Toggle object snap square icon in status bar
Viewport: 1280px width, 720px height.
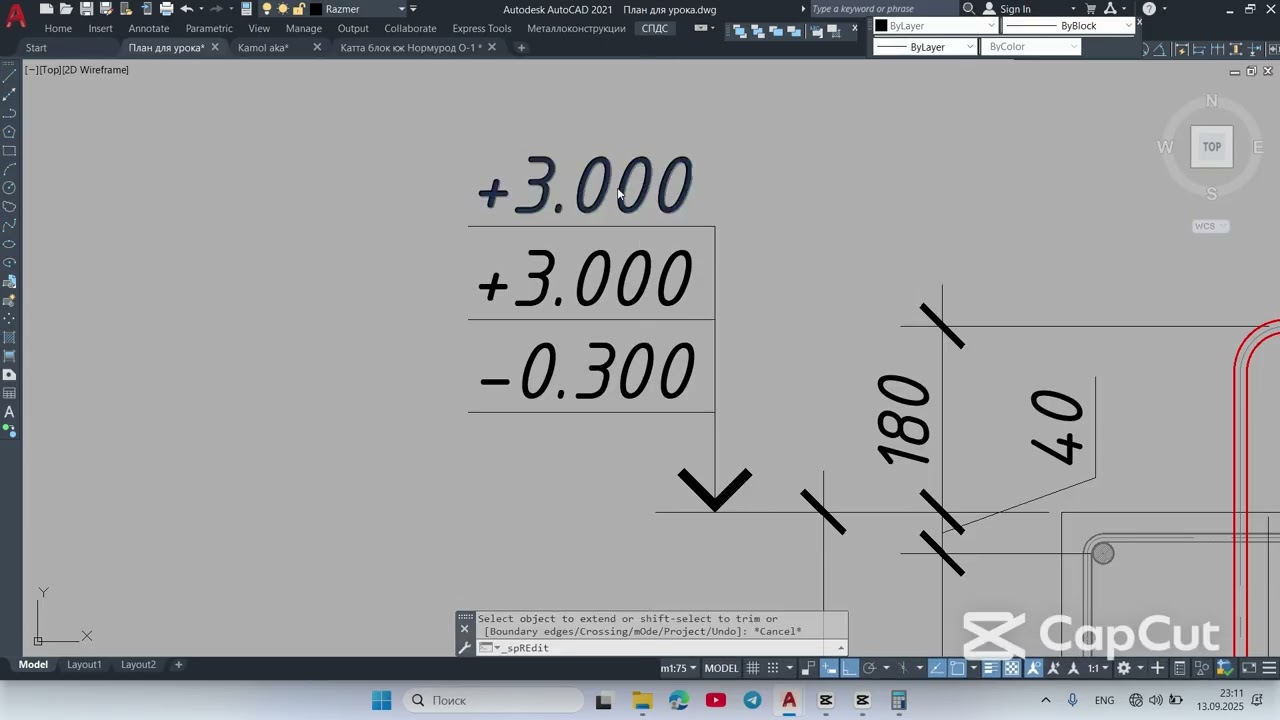click(957, 668)
